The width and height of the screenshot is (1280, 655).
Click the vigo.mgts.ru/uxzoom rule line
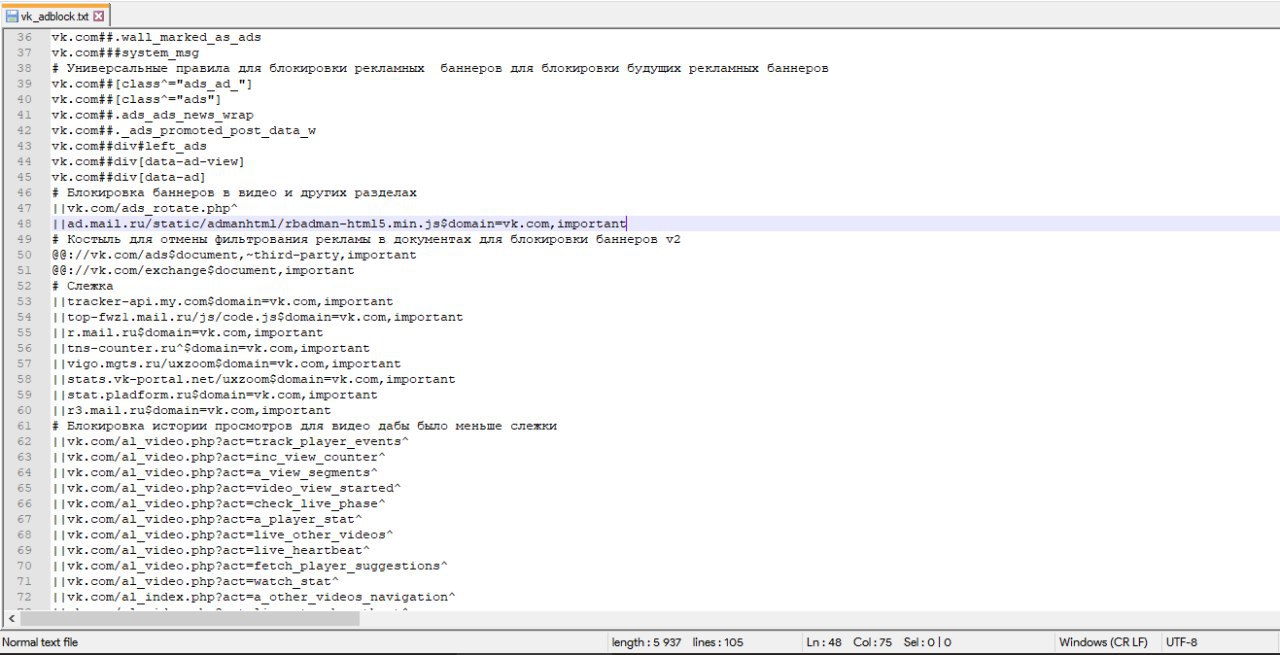pyautogui.click(x=226, y=364)
